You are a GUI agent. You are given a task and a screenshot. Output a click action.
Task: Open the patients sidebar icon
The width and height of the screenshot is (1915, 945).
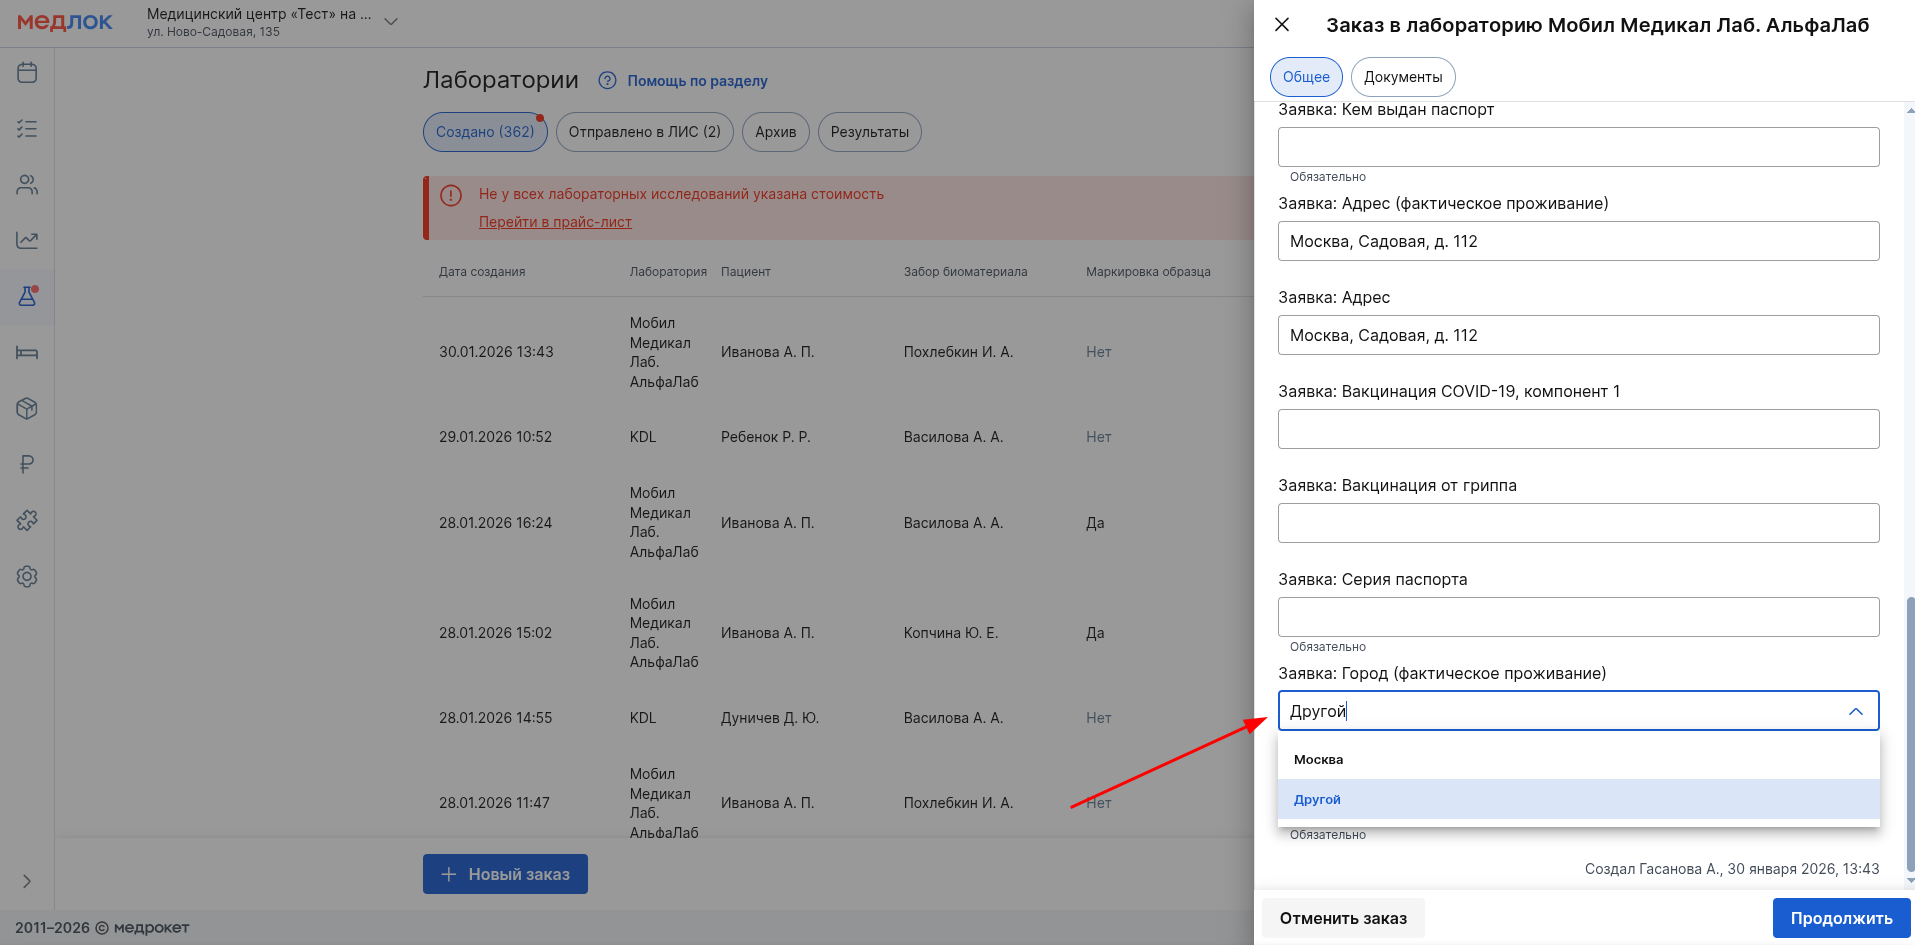tap(27, 185)
